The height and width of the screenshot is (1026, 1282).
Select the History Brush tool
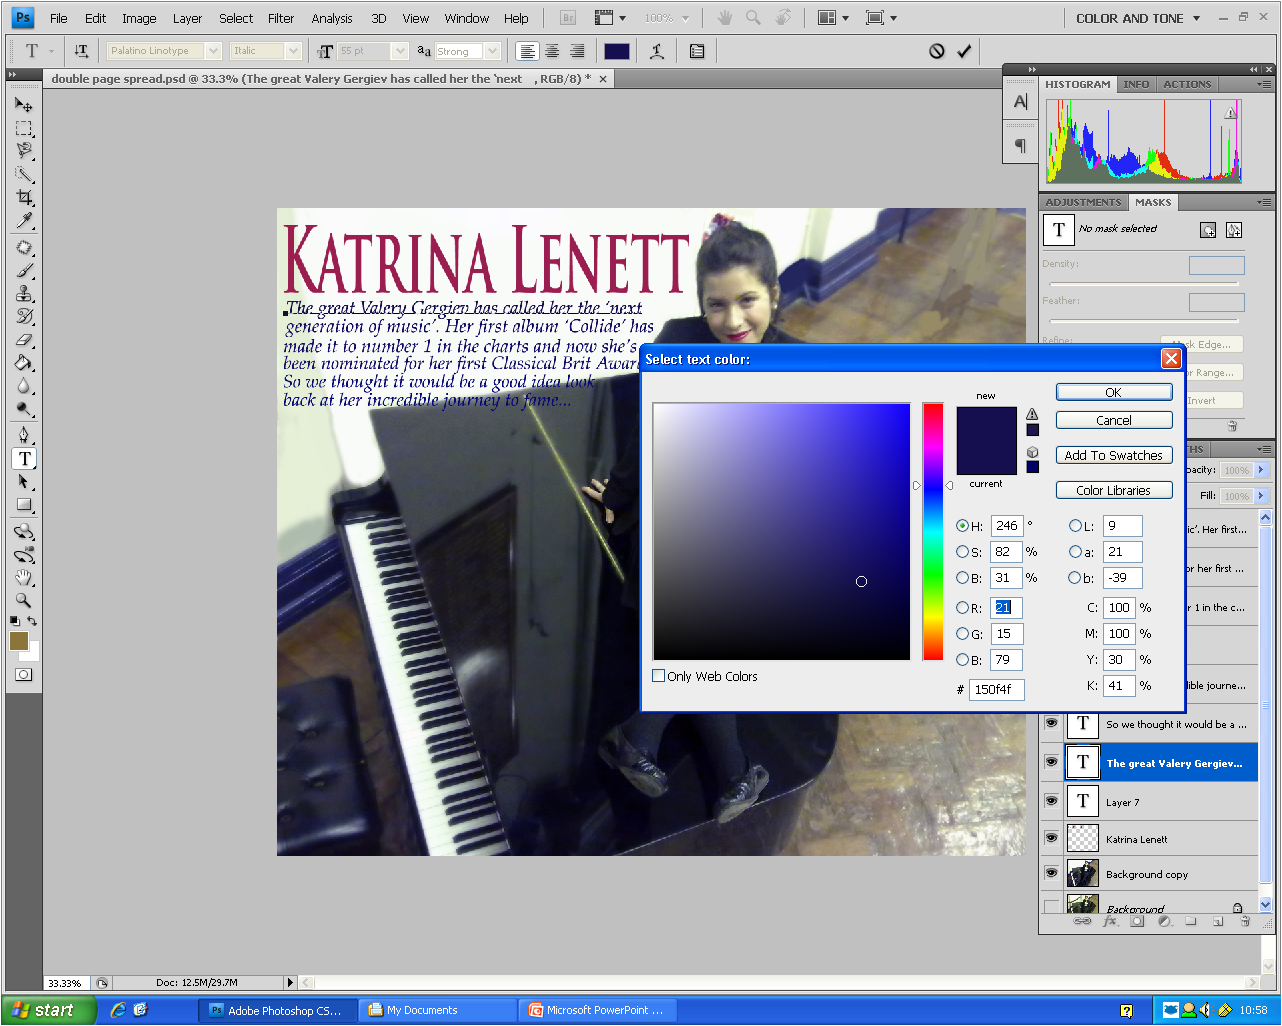click(24, 316)
